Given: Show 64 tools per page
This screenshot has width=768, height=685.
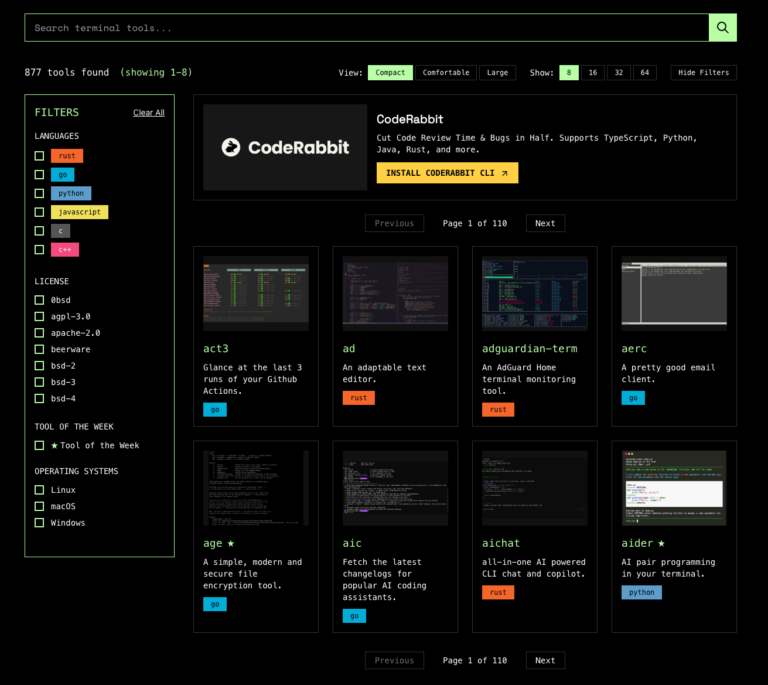Looking at the screenshot, I should pos(645,72).
